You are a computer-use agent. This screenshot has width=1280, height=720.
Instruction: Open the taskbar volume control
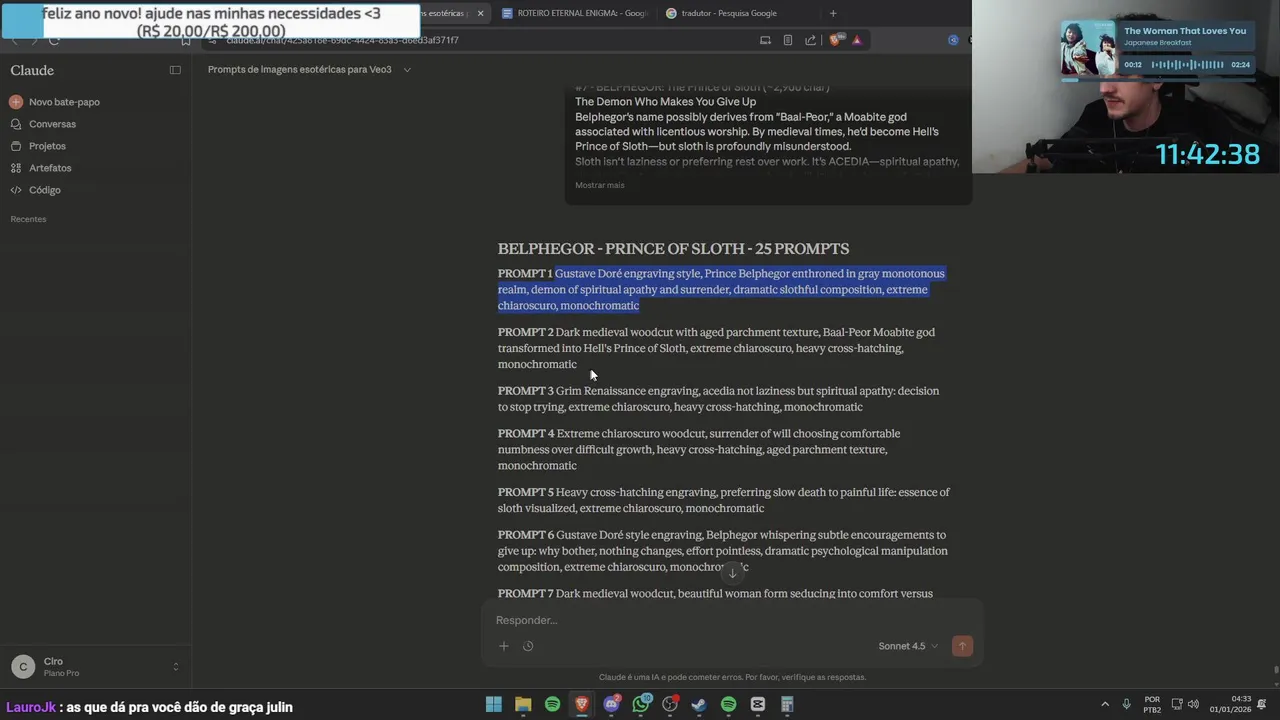(1193, 704)
